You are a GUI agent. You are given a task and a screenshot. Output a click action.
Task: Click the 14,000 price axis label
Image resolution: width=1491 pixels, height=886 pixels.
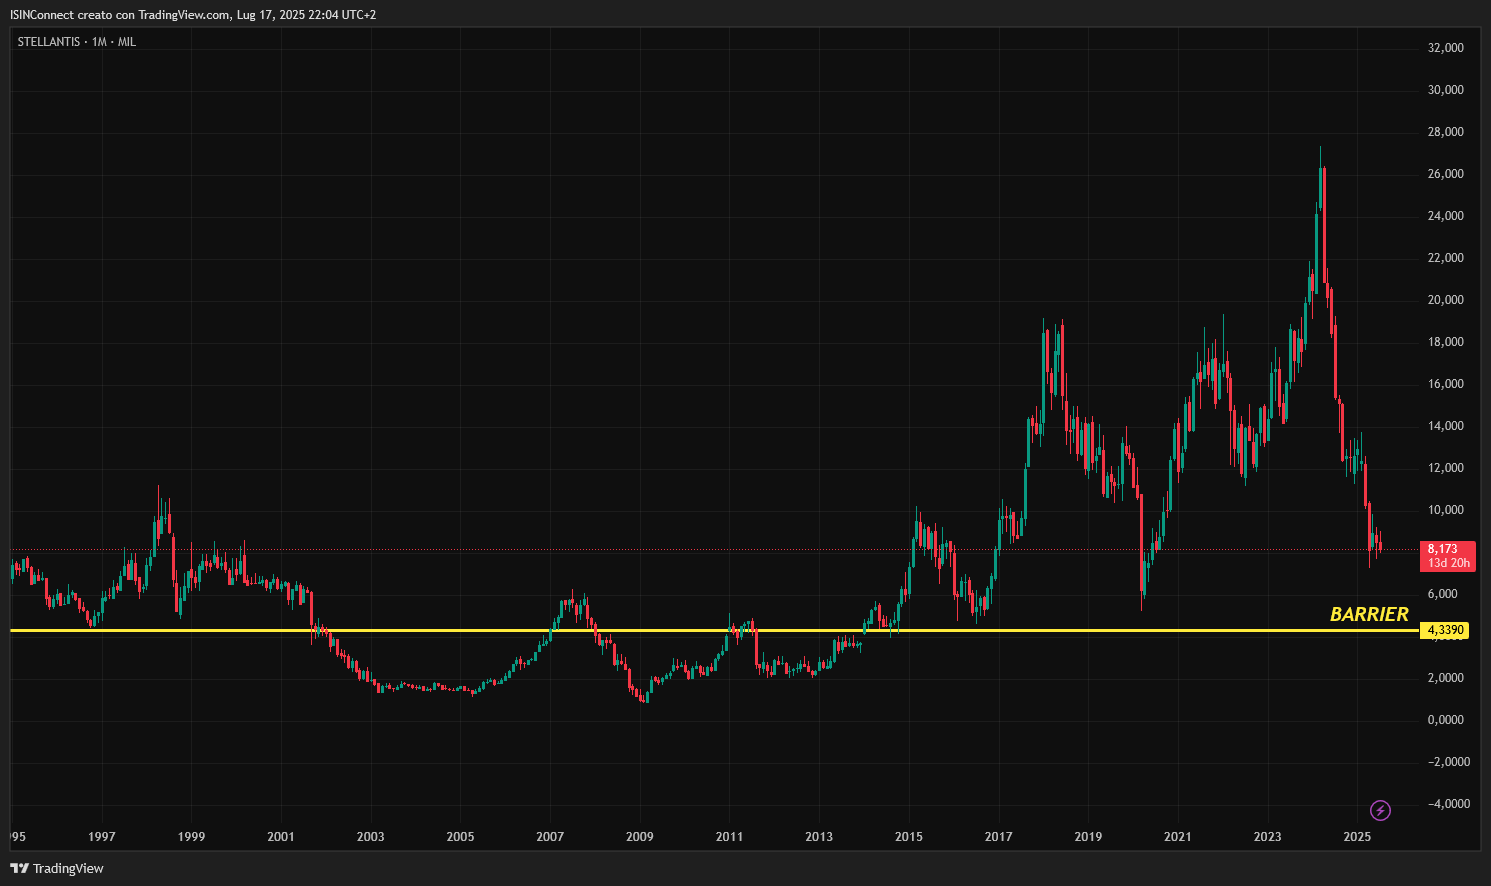point(1446,426)
